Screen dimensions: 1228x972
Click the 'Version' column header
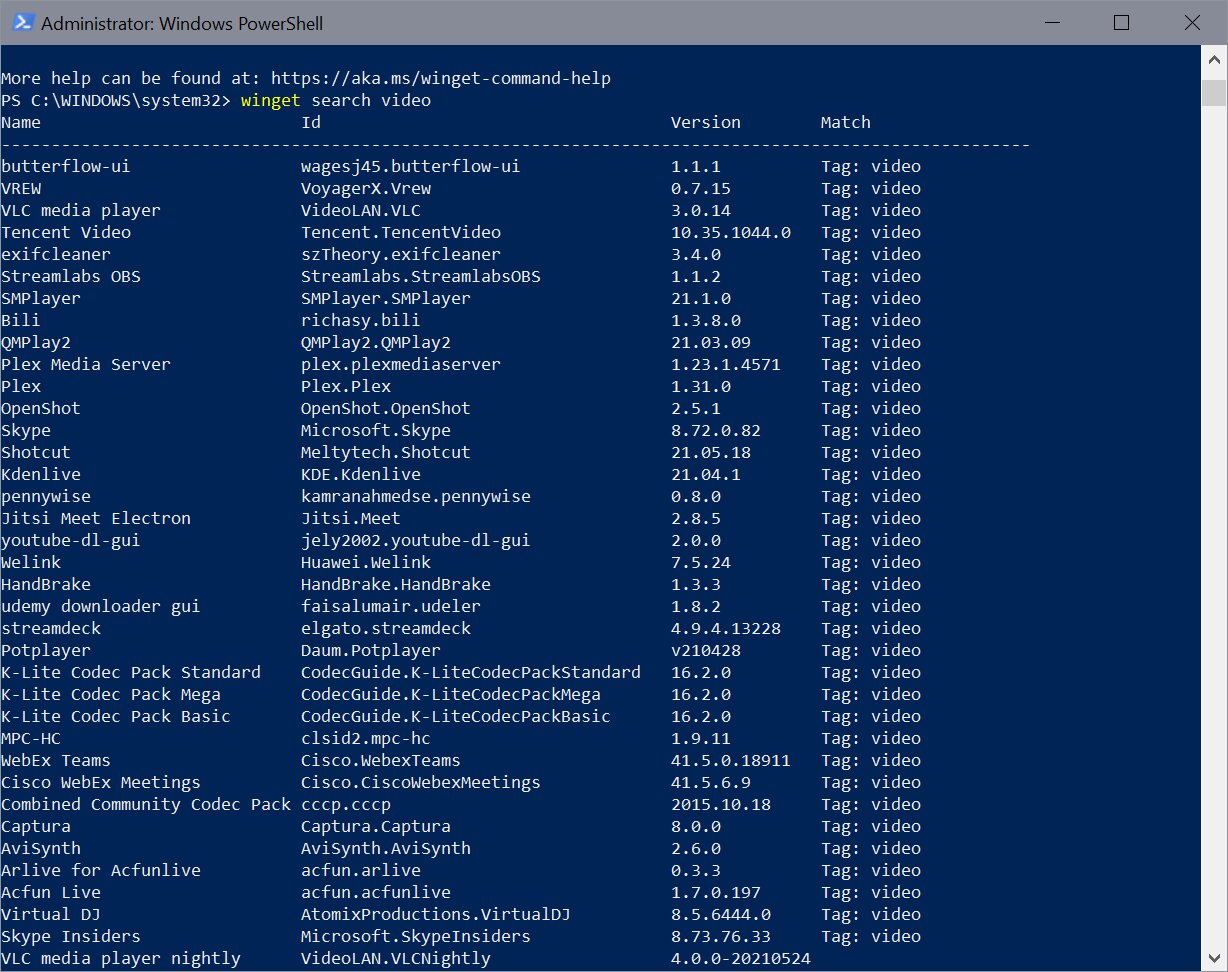pyautogui.click(x=705, y=122)
